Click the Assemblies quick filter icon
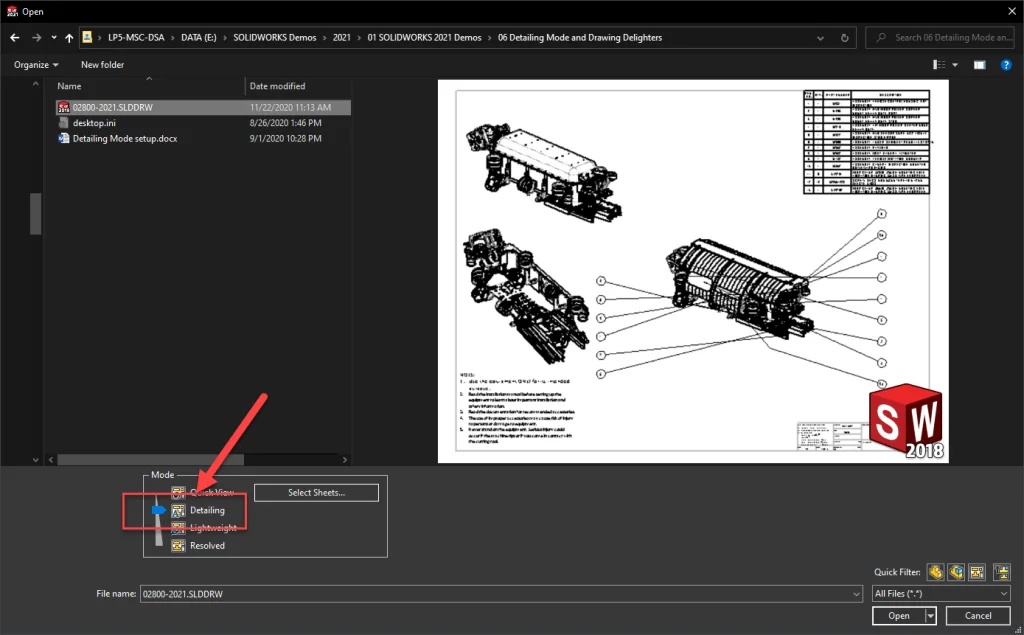Viewport: 1024px width, 635px height. tap(957, 572)
